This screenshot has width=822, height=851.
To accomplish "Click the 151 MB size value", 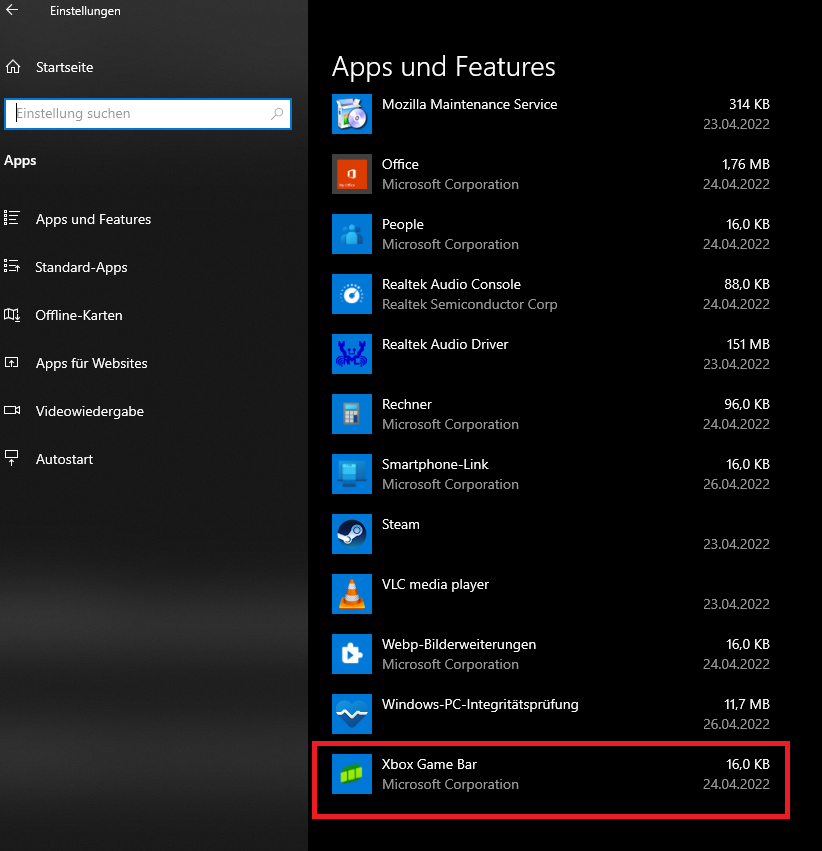I will click(x=748, y=344).
